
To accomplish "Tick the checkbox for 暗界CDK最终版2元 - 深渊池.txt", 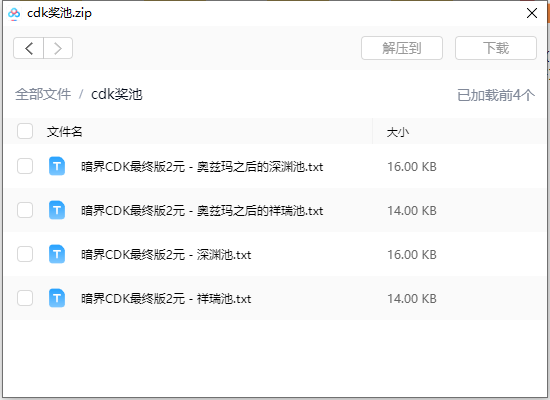I will (x=25, y=254).
